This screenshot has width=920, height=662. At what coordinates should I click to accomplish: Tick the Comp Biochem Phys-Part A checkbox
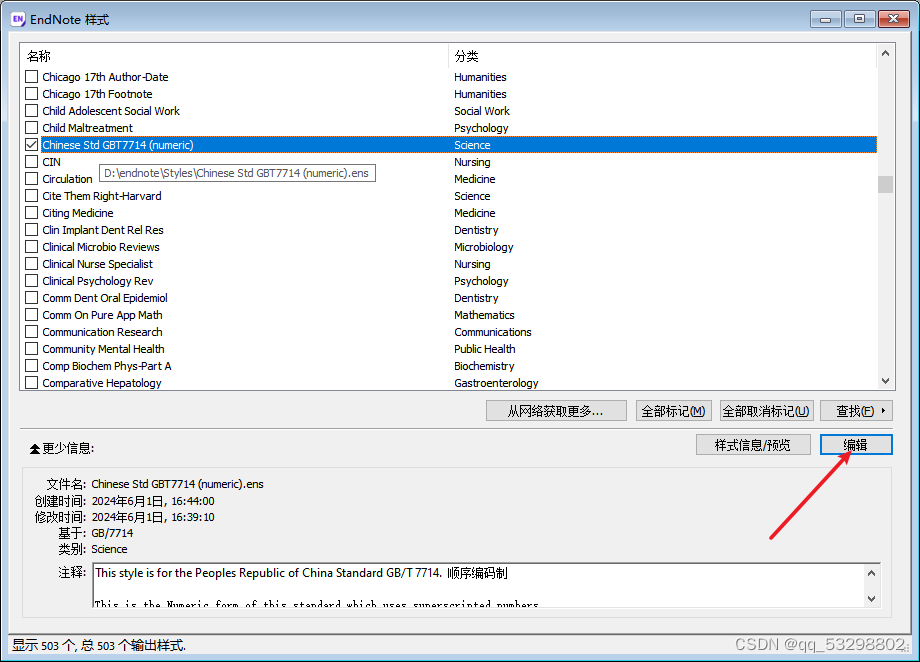32,366
